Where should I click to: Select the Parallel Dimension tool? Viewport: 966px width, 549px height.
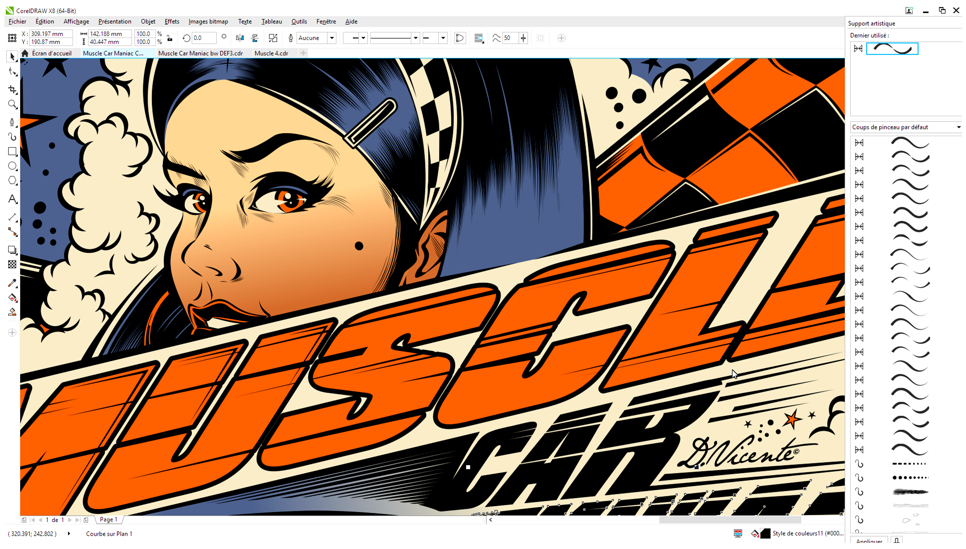[x=12, y=217]
